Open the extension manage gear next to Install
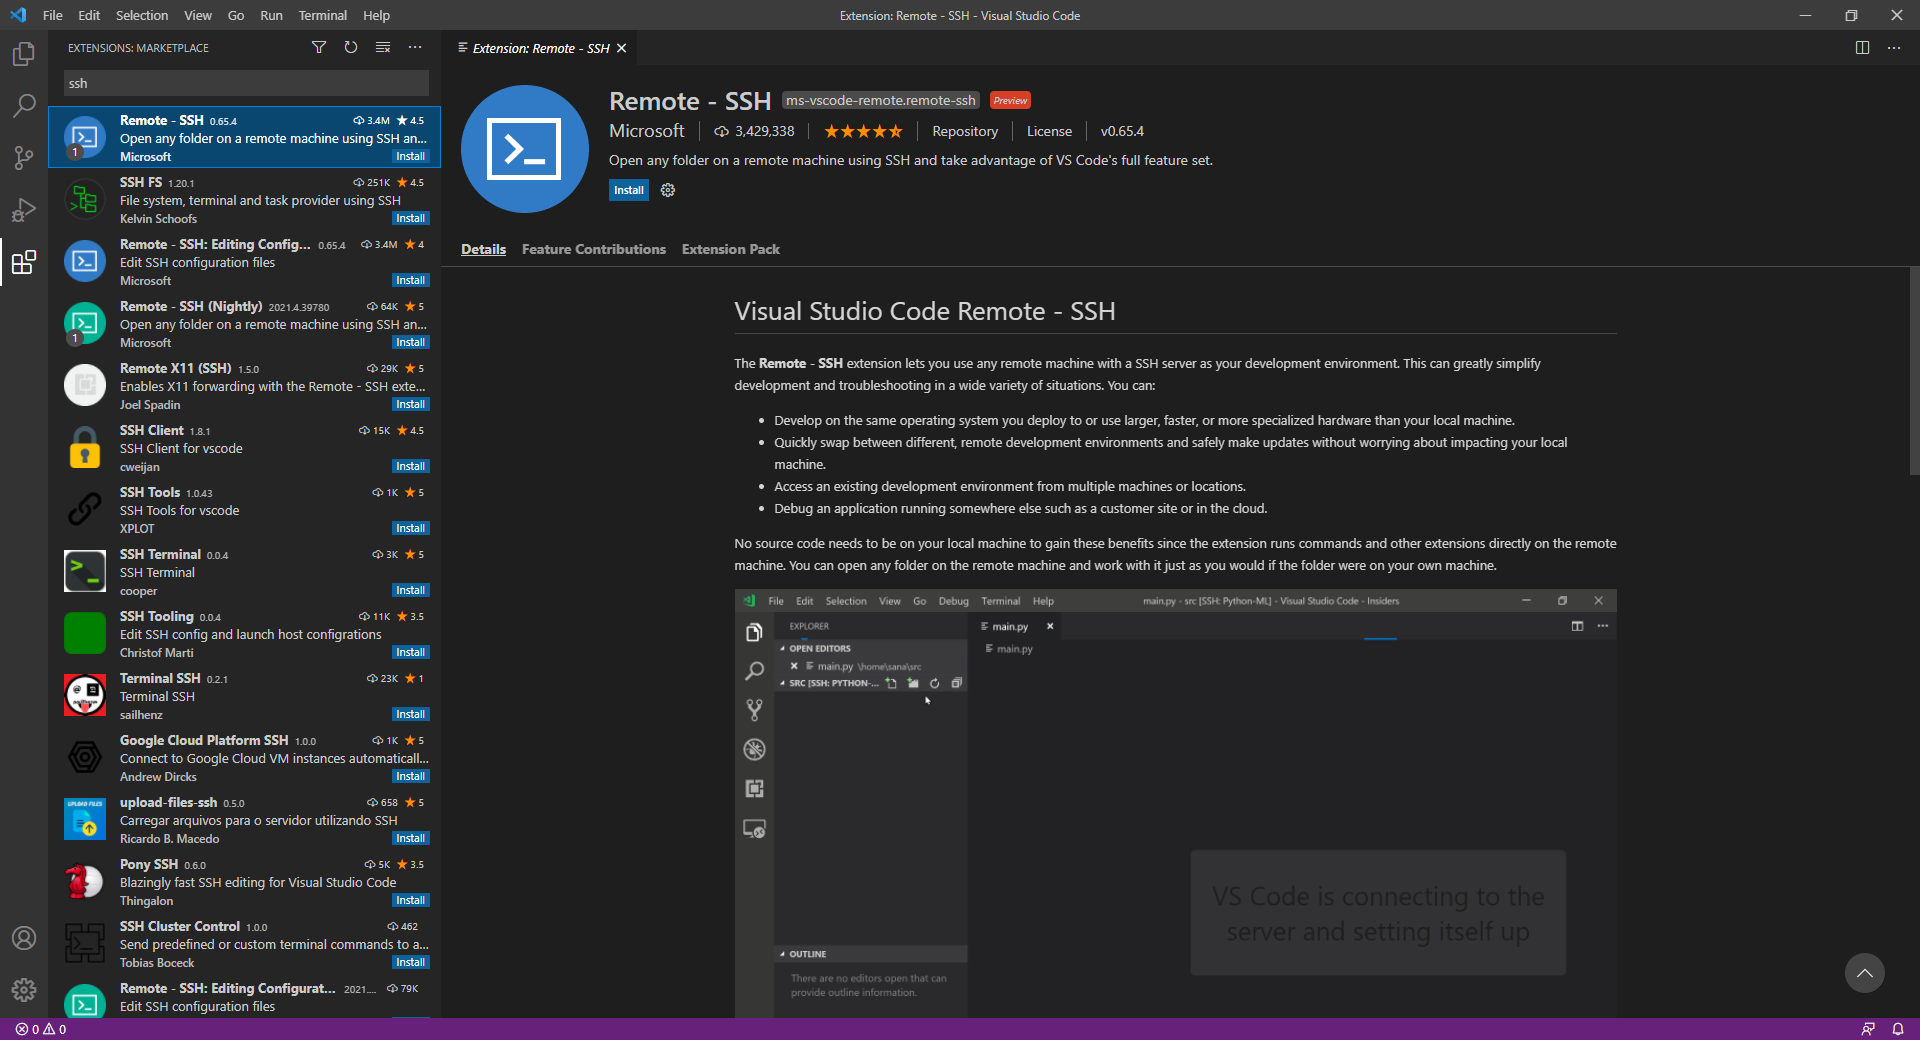This screenshot has height=1040, width=1920. (668, 190)
